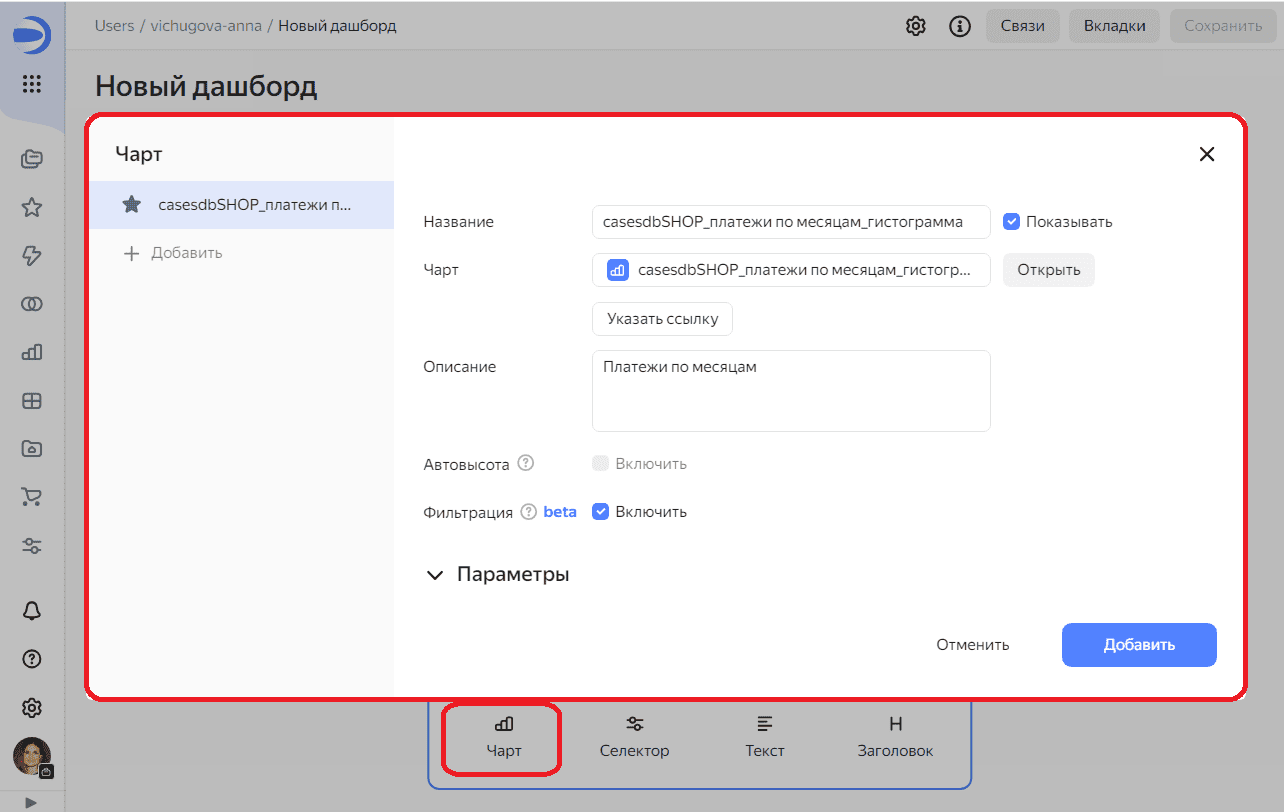Viewport: 1284px width, 812px height.
Task: Click the DataLens logo in the sidebar
Action: (32, 36)
